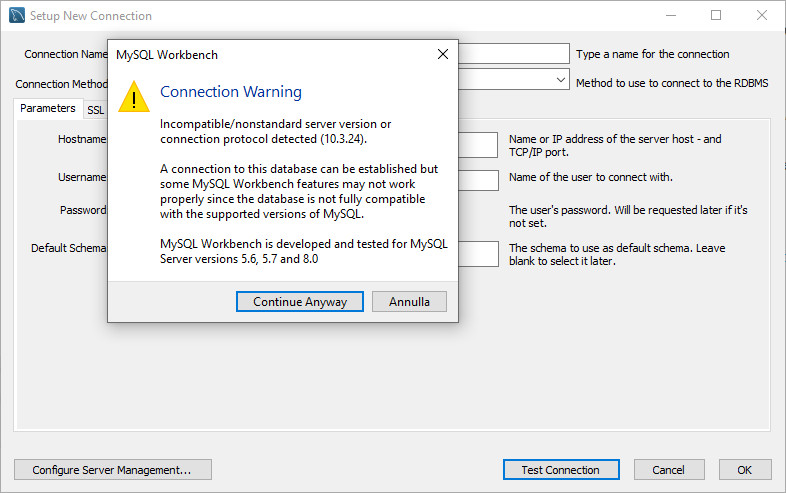786x493 pixels.
Task: Click the MySQL Workbench dolphin title icon
Action: tap(17, 16)
